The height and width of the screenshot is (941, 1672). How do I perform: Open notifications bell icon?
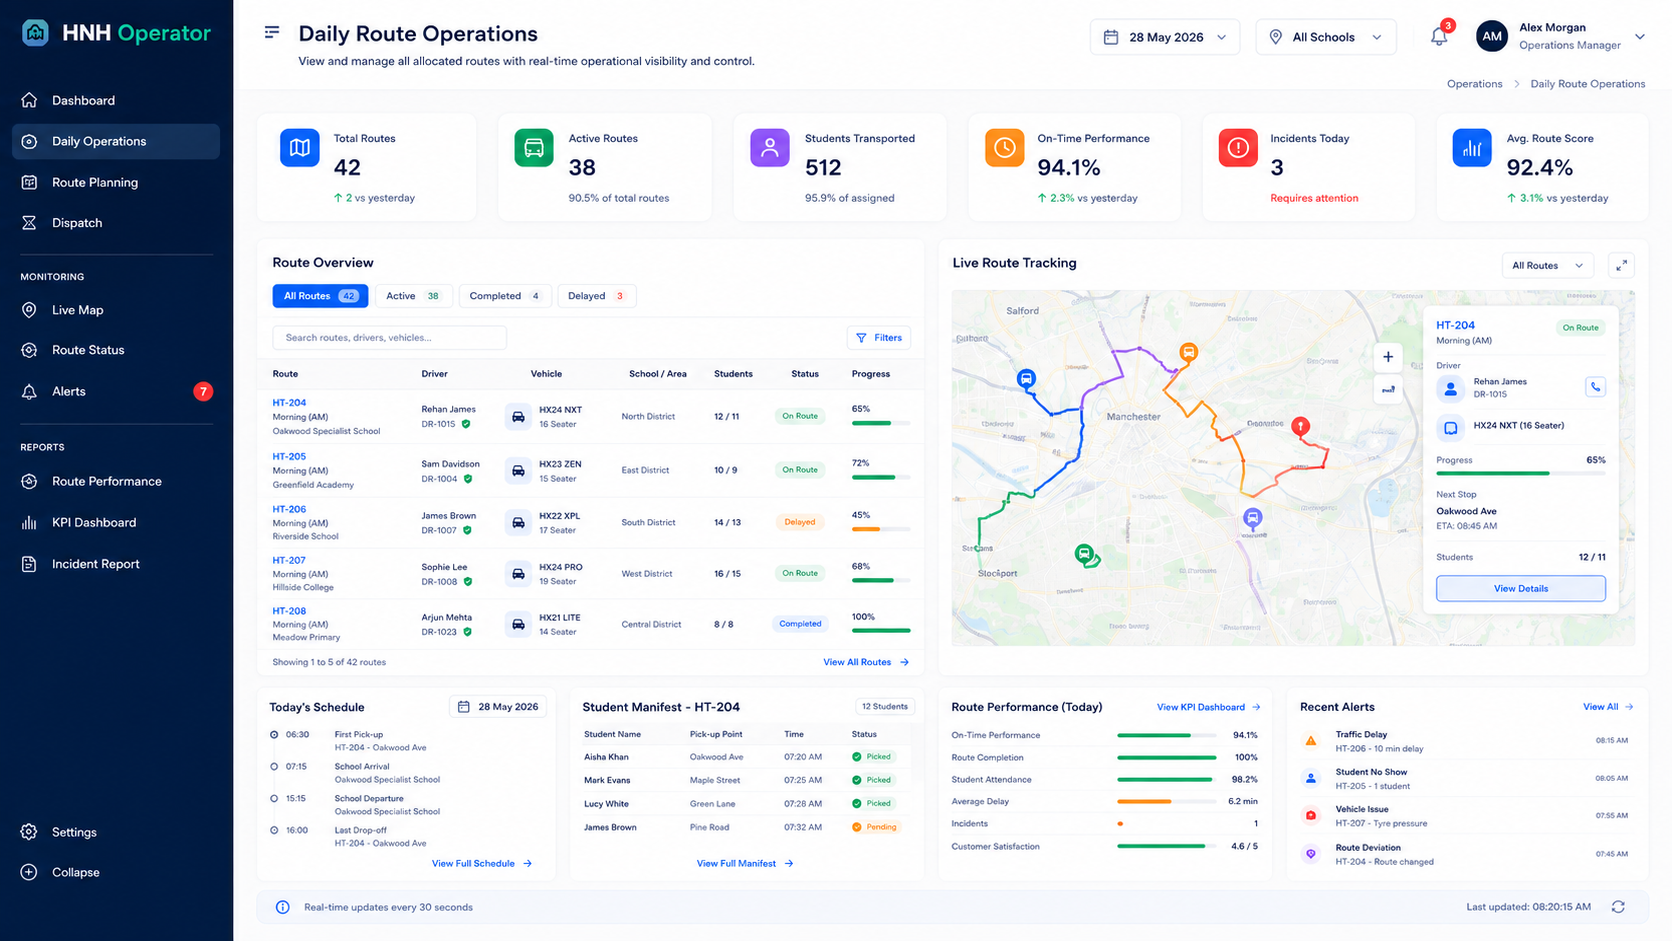(x=1439, y=37)
